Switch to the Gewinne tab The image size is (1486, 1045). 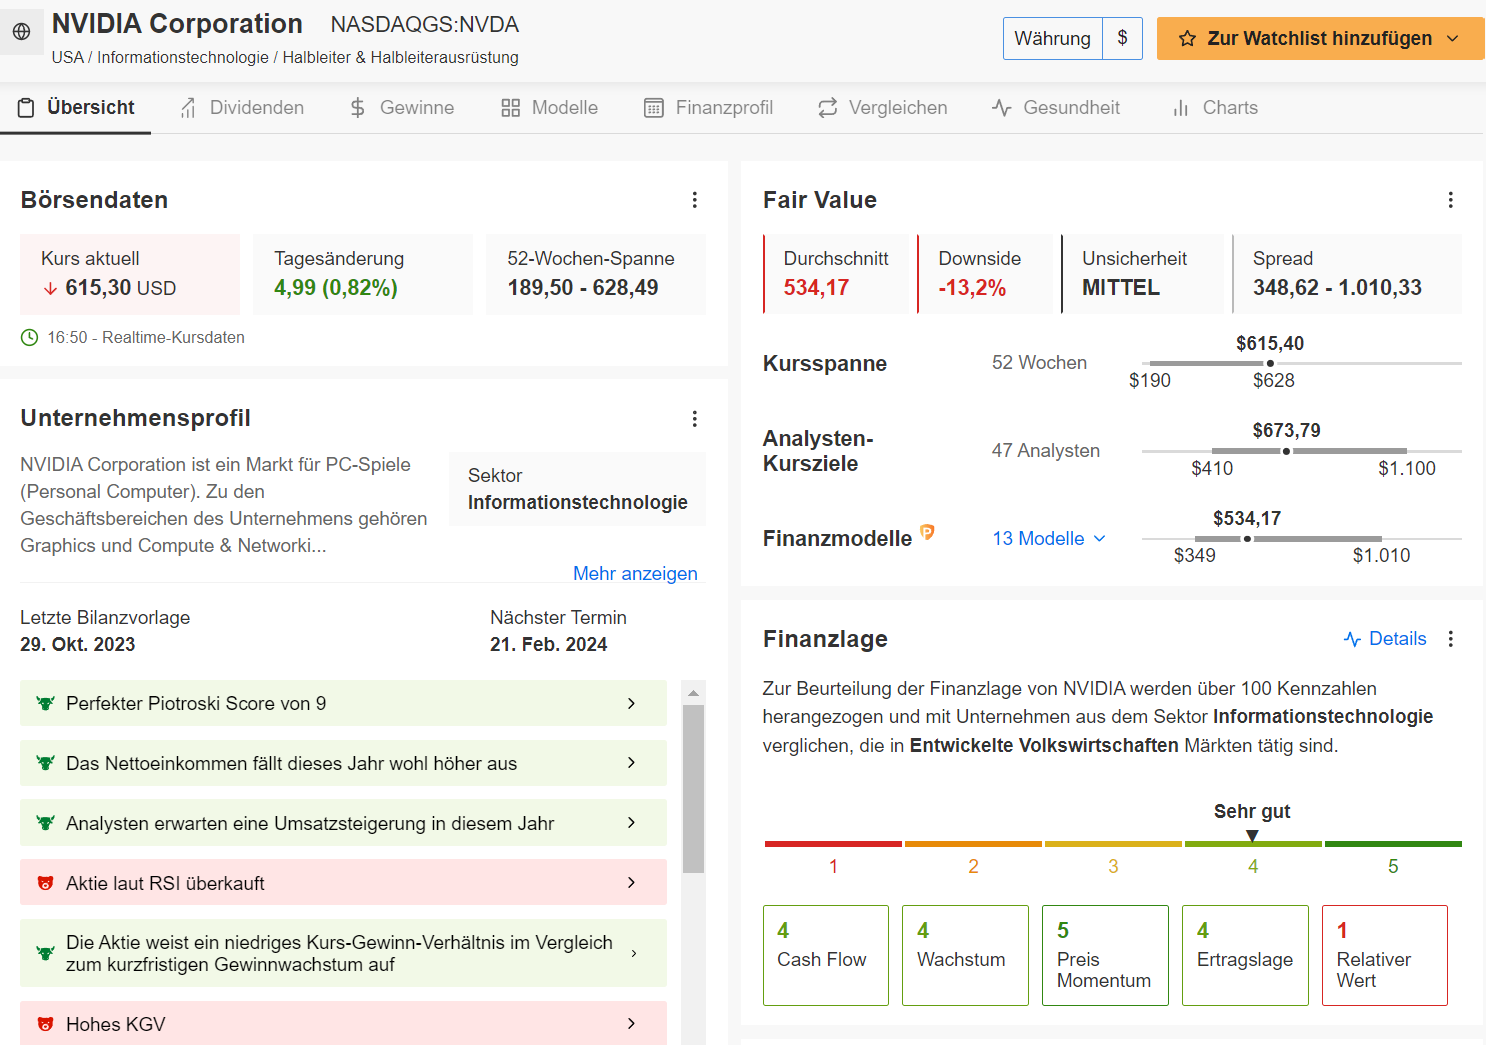coord(402,108)
